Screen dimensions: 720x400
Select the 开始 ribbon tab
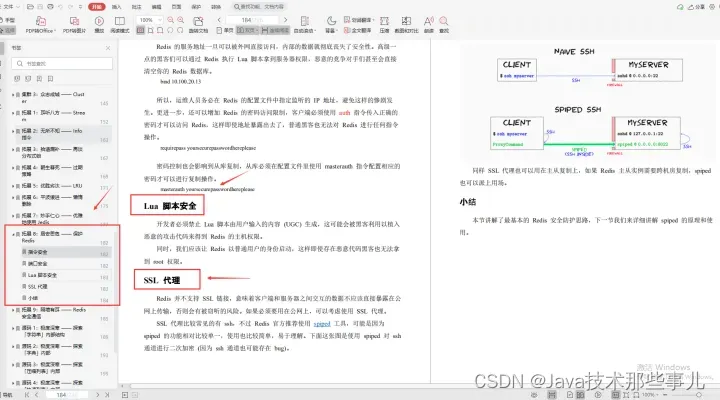(x=96, y=7)
